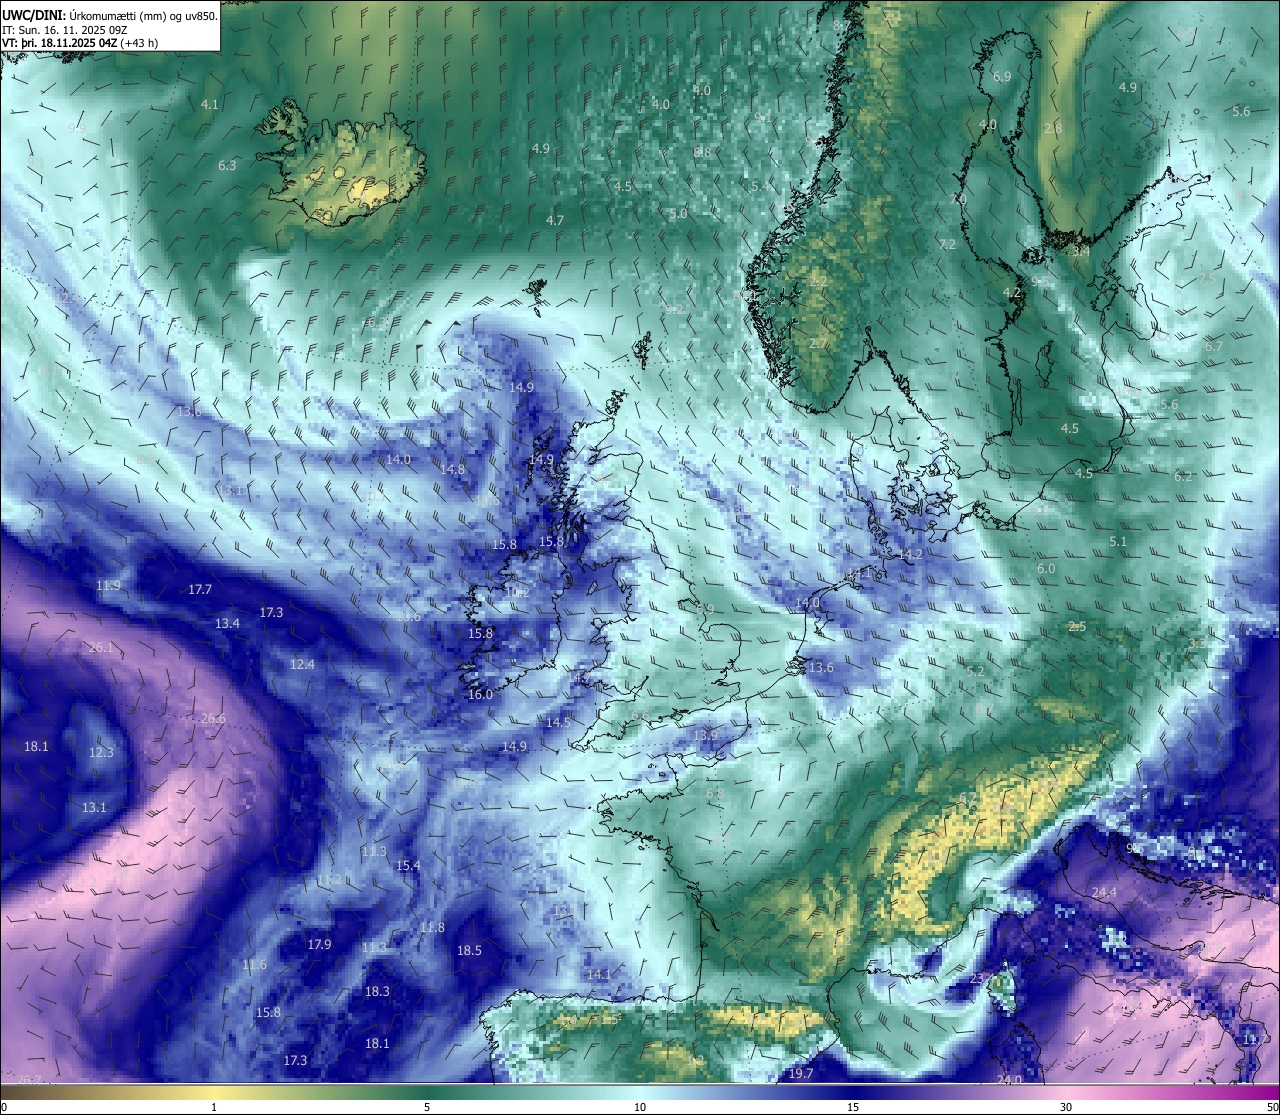Click the 6.7 value on the eastern edge

[x=1213, y=346]
